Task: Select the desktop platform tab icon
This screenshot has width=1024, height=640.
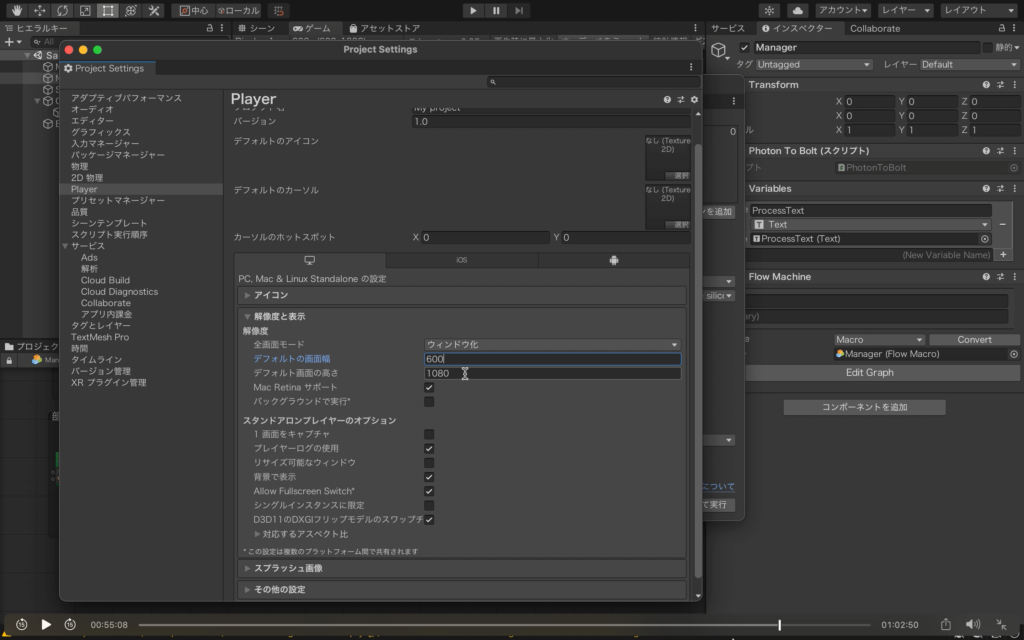Action: pyautogui.click(x=310, y=260)
